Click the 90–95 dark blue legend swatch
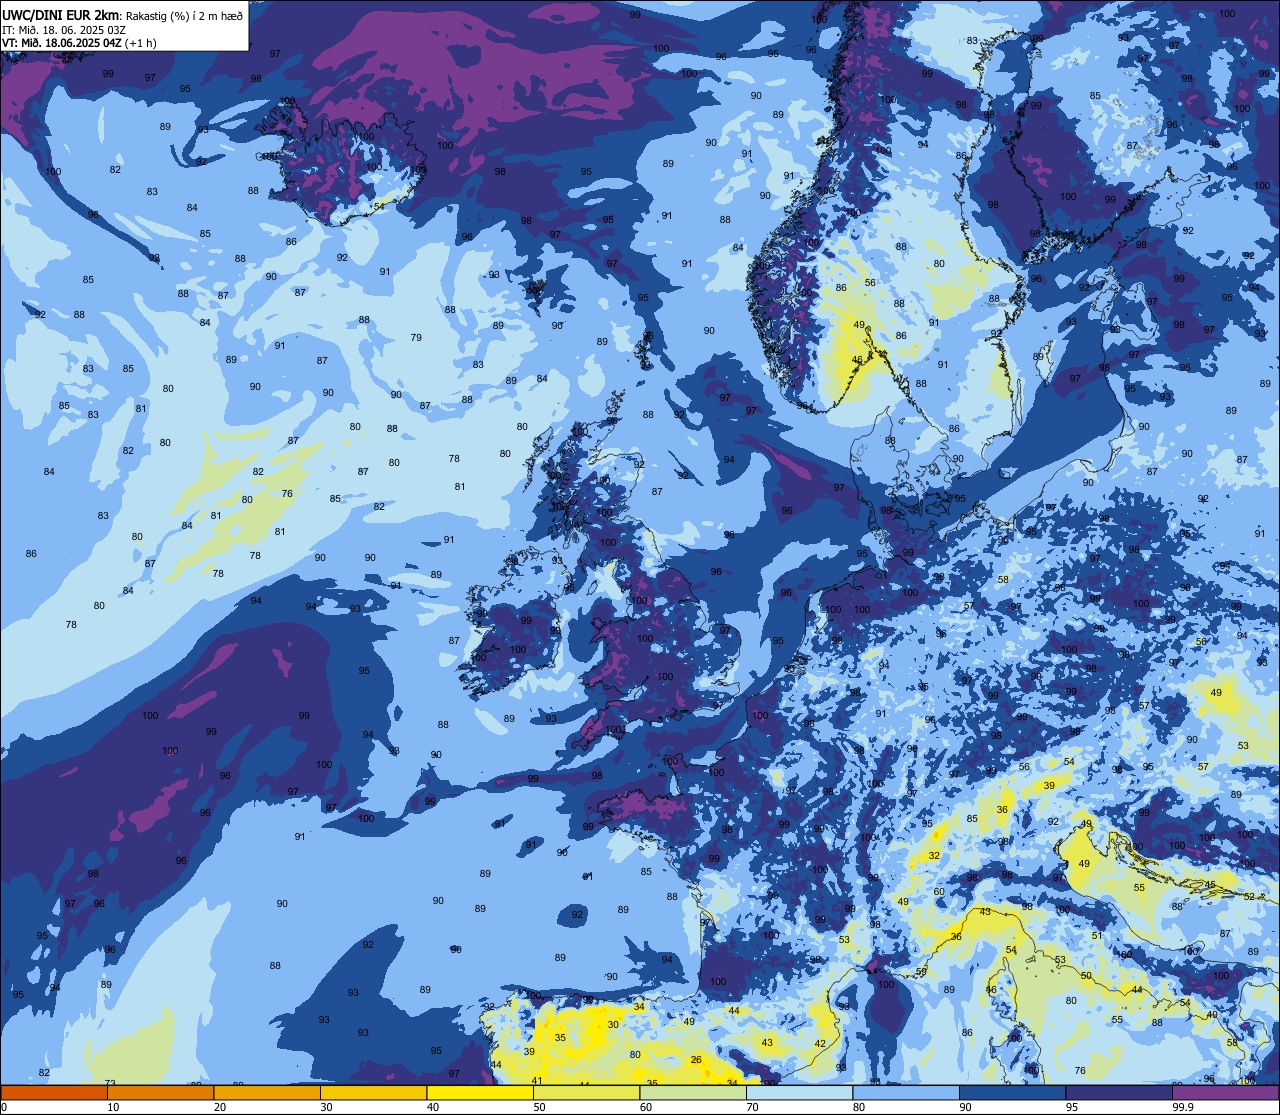The height and width of the screenshot is (1115, 1280). click(1012, 1093)
